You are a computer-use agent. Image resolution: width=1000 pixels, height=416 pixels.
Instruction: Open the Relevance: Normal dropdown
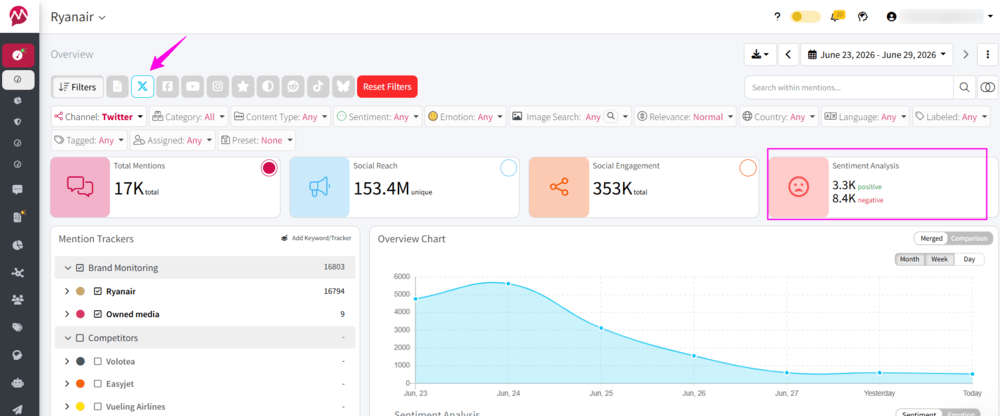[x=686, y=117]
